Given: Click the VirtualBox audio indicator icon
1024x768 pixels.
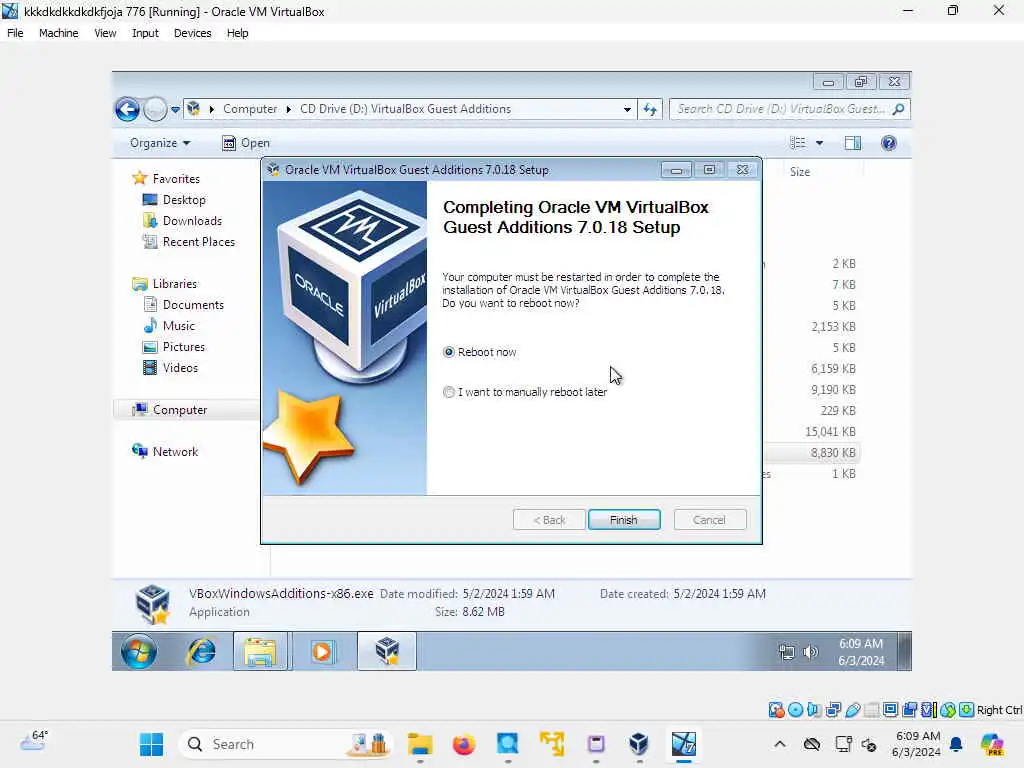Looking at the screenshot, I should pyautogui.click(x=814, y=710).
